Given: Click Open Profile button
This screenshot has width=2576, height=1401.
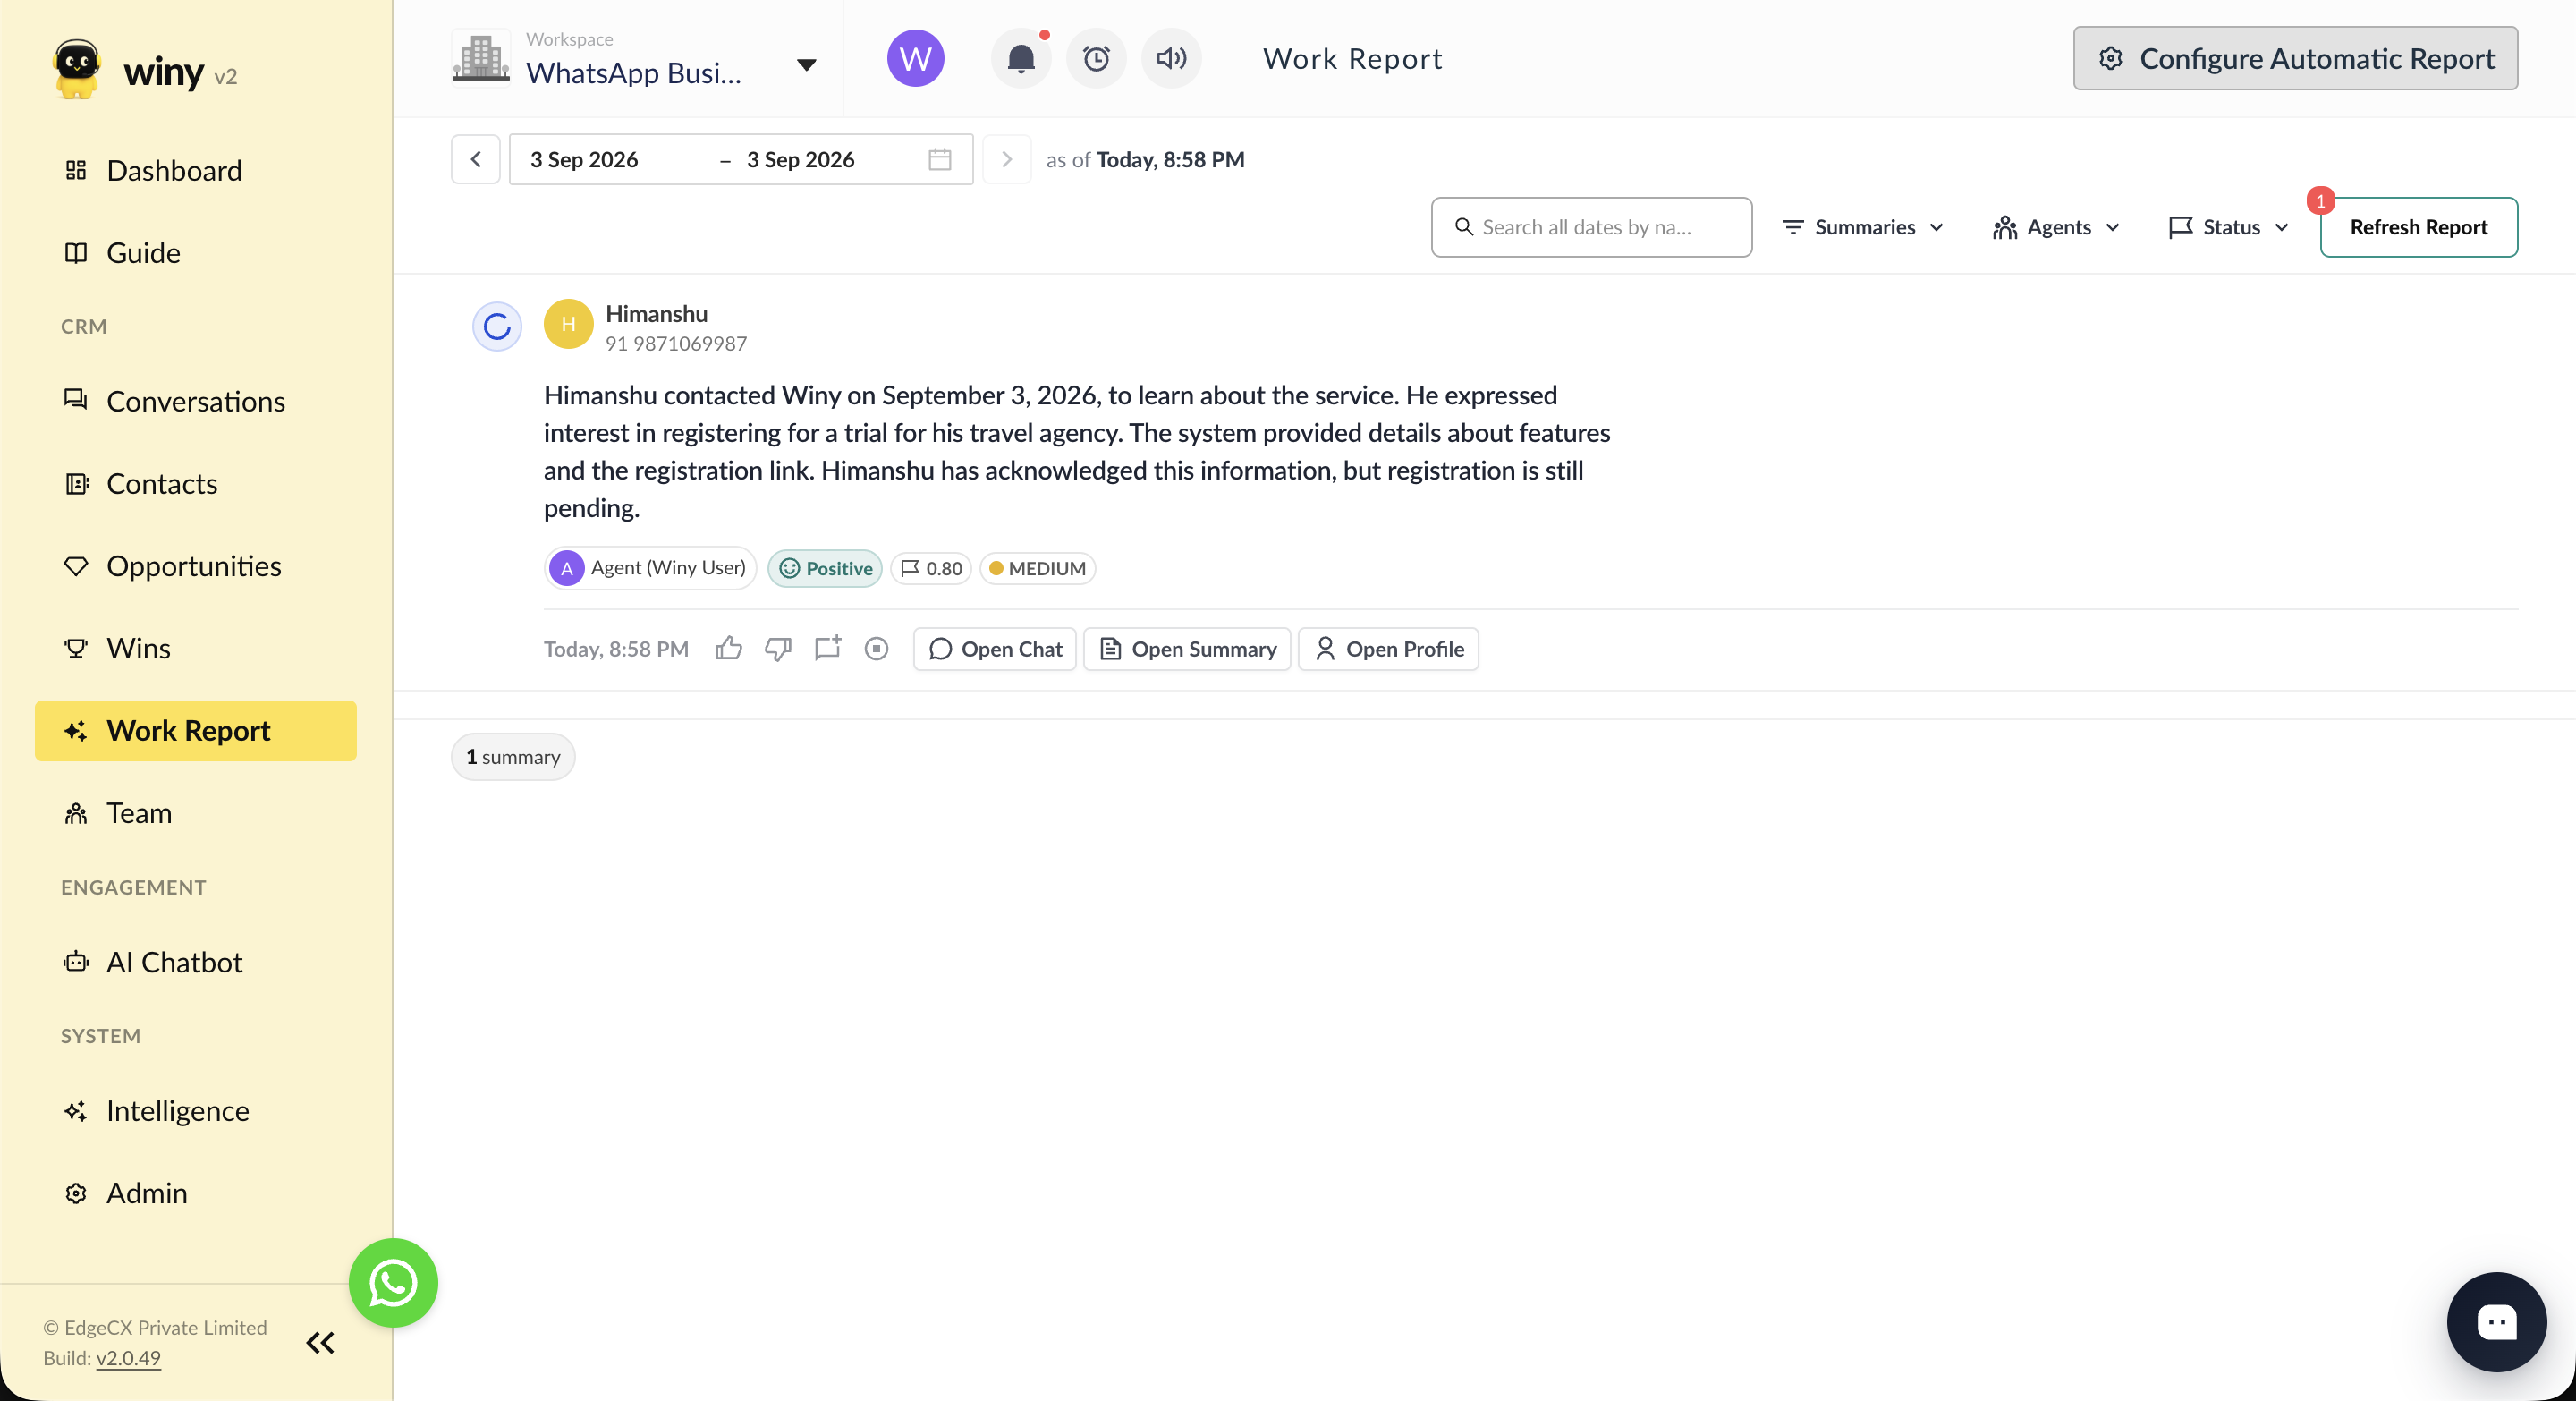Looking at the screenshot, I should [x=1388, y=649].
